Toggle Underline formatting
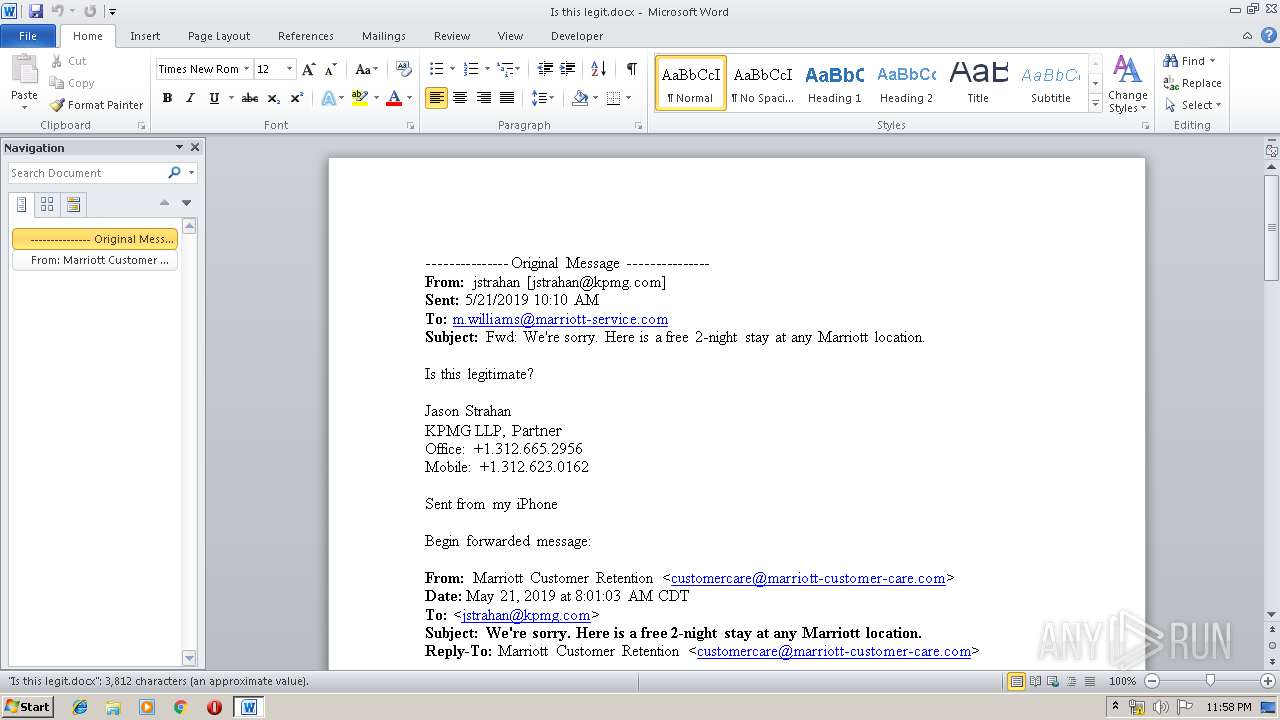1280x720 pixels. 214,98
